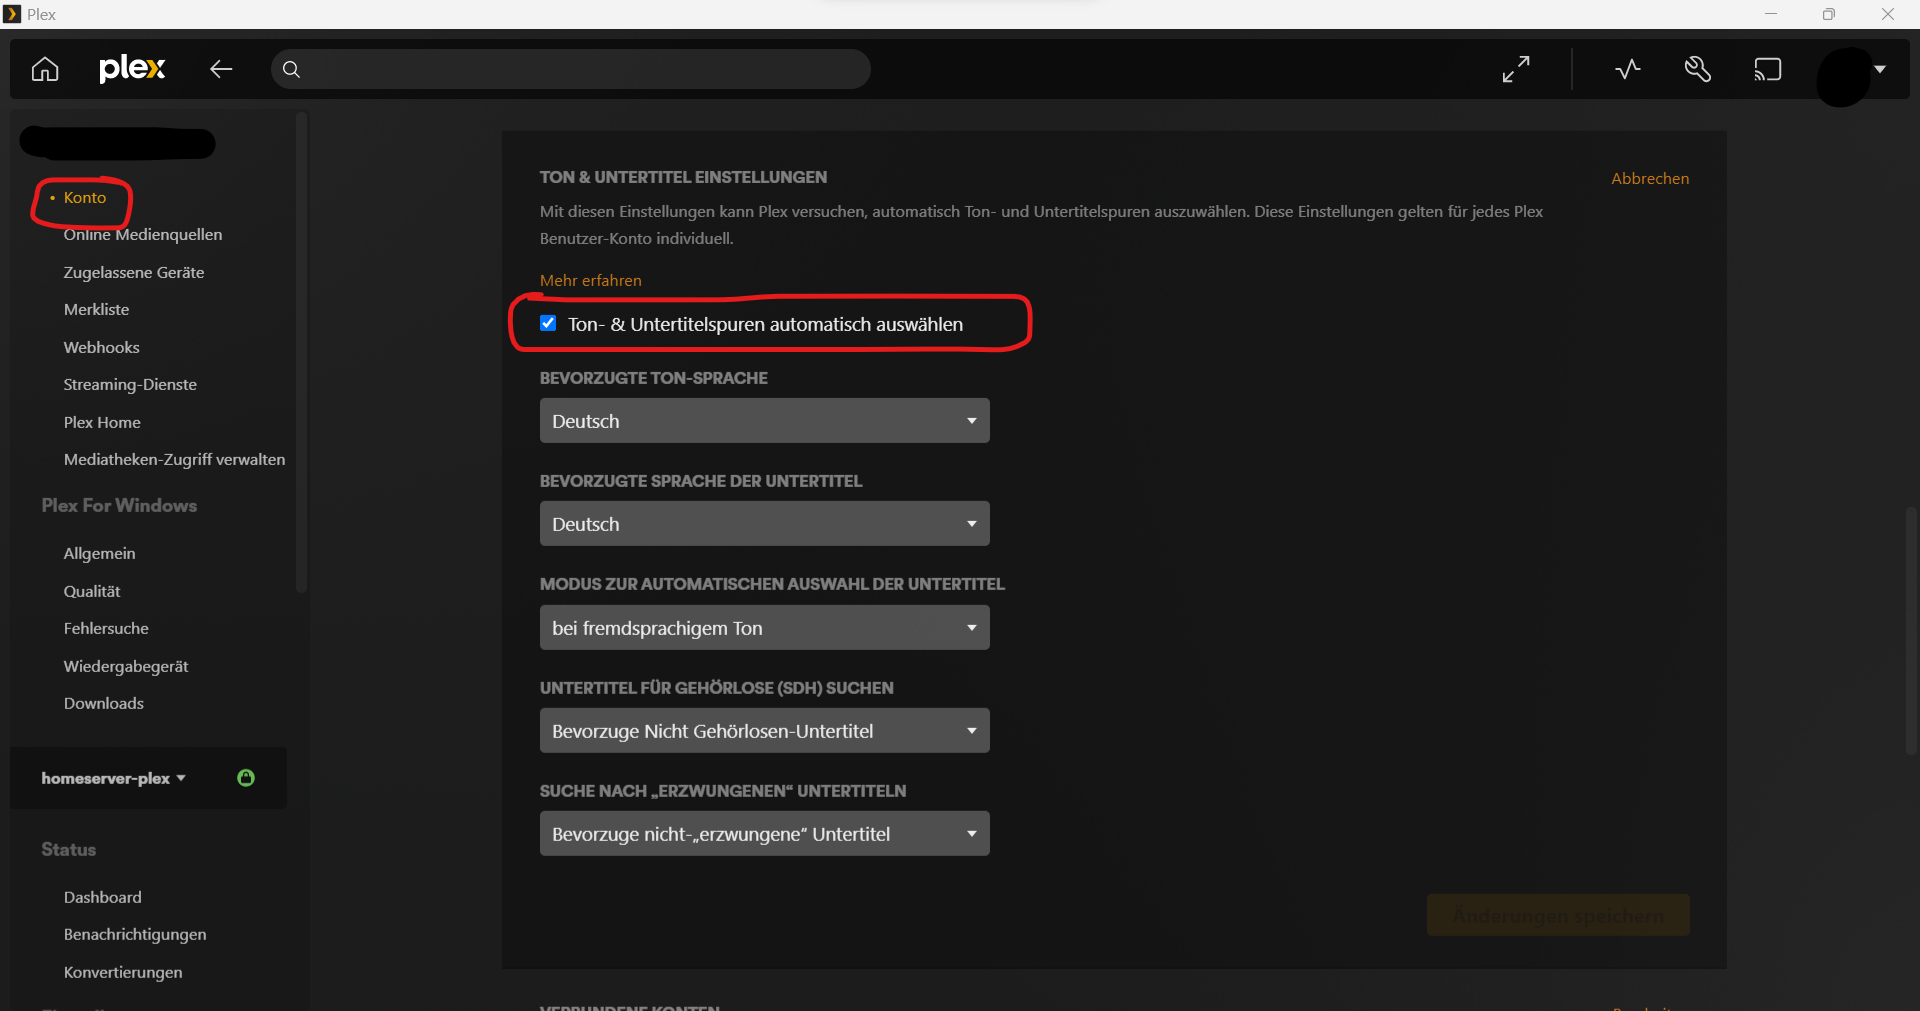Screen dimensions: 1920x1011
Task: Click the green secure-connection lock icon
Action: (x=246, y=777)
